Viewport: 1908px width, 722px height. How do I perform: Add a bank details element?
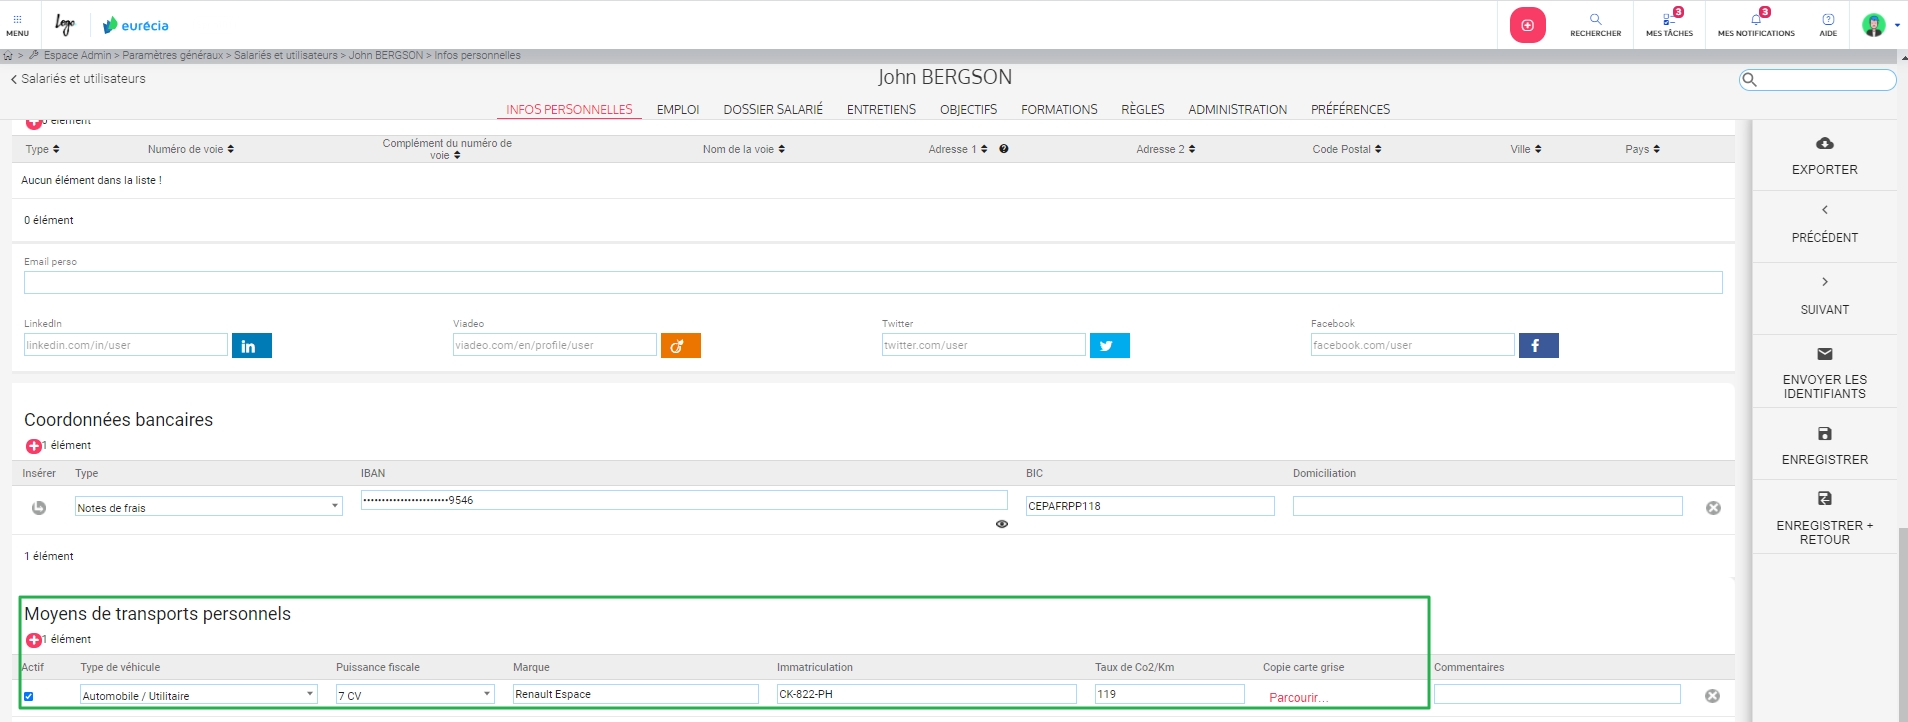33,446
